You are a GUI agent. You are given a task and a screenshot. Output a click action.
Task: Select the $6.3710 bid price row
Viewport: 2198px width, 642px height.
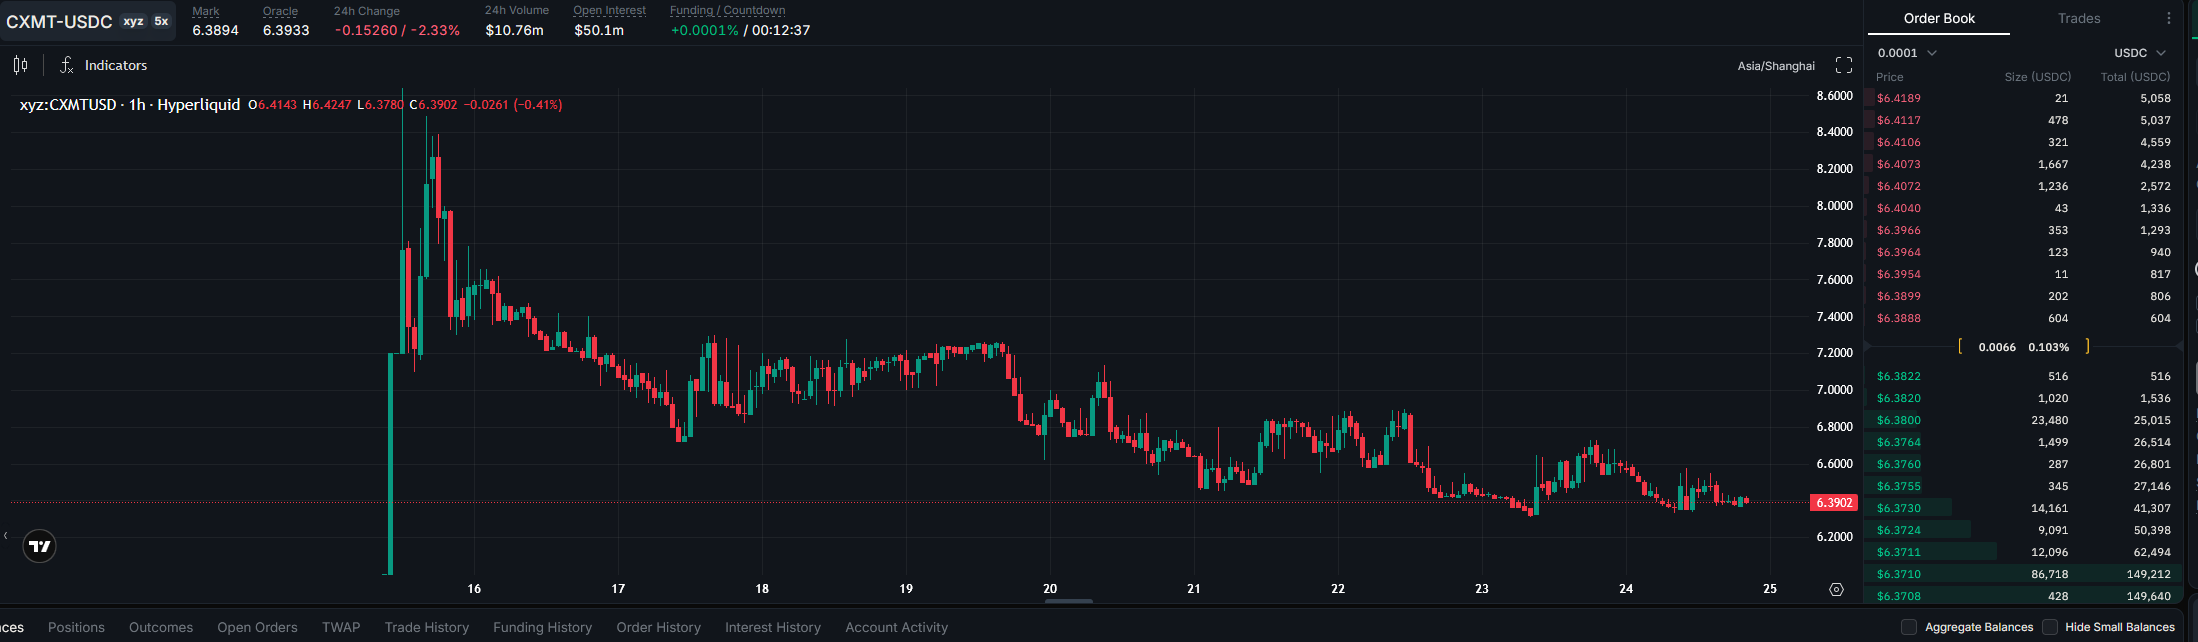tap(2023, 574)
